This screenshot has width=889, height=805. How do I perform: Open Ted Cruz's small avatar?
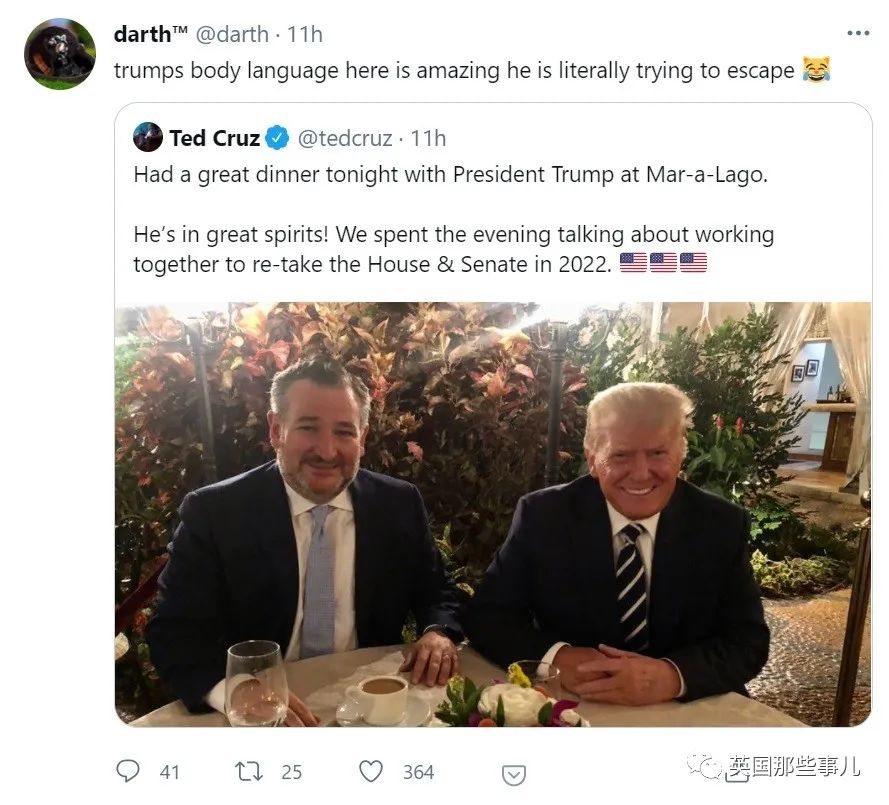click(148, 137)
